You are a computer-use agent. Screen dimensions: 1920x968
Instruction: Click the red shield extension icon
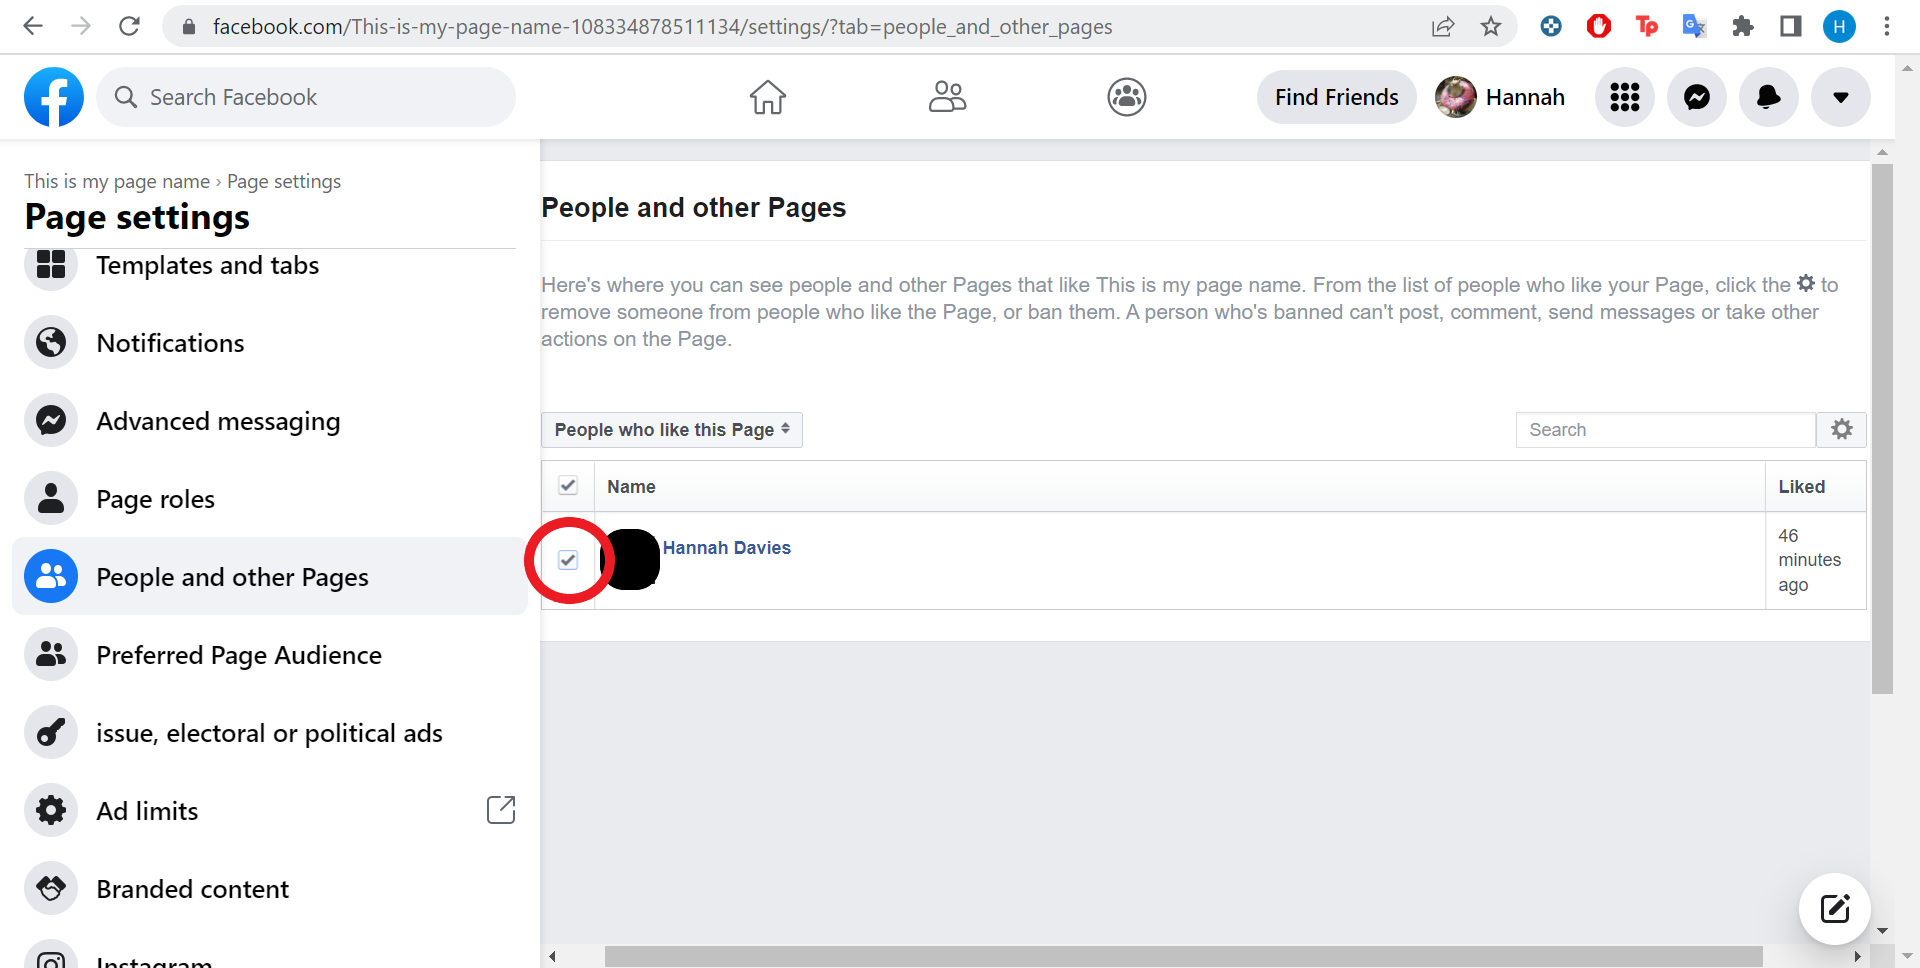1599,27
